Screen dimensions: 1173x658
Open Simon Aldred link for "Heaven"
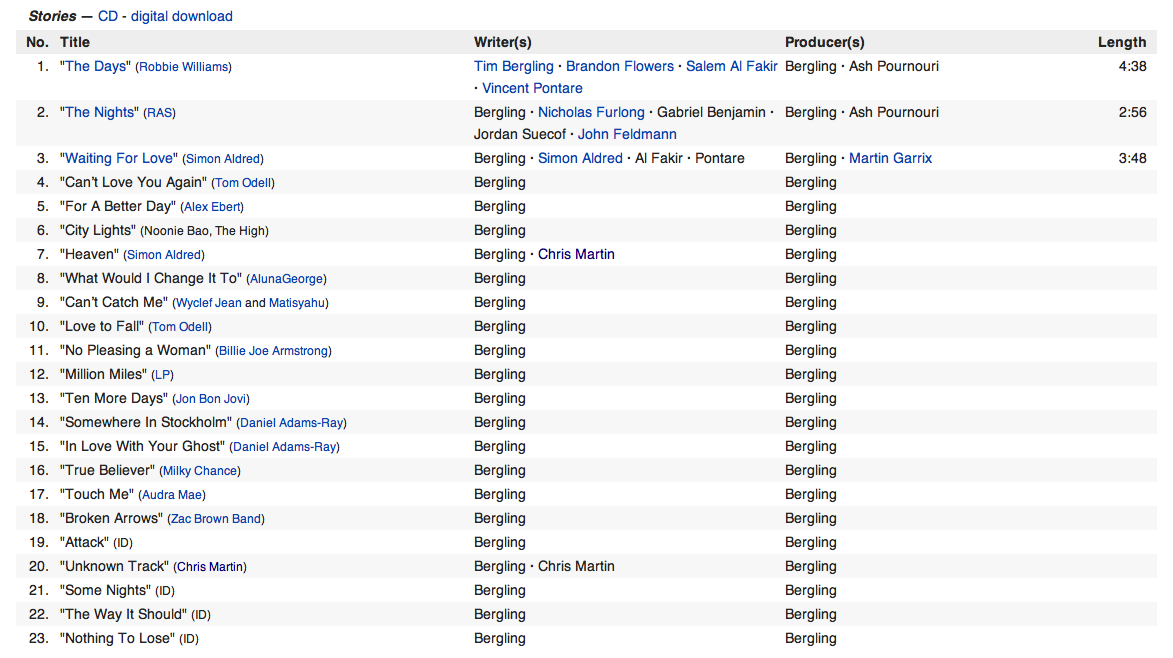tap(164, 254)
